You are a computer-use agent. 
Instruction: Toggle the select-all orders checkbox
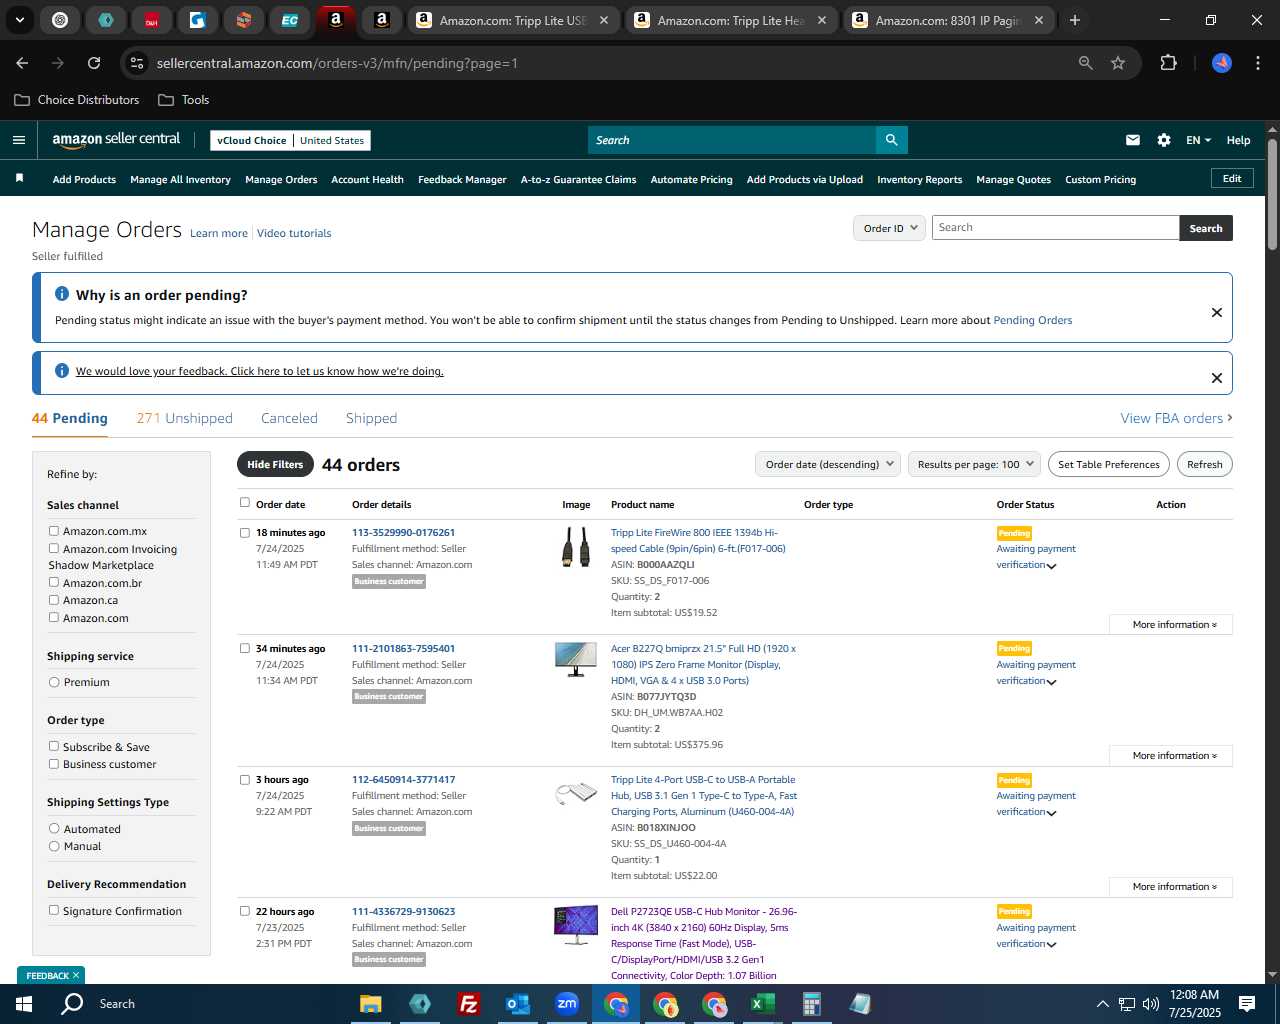245,503
